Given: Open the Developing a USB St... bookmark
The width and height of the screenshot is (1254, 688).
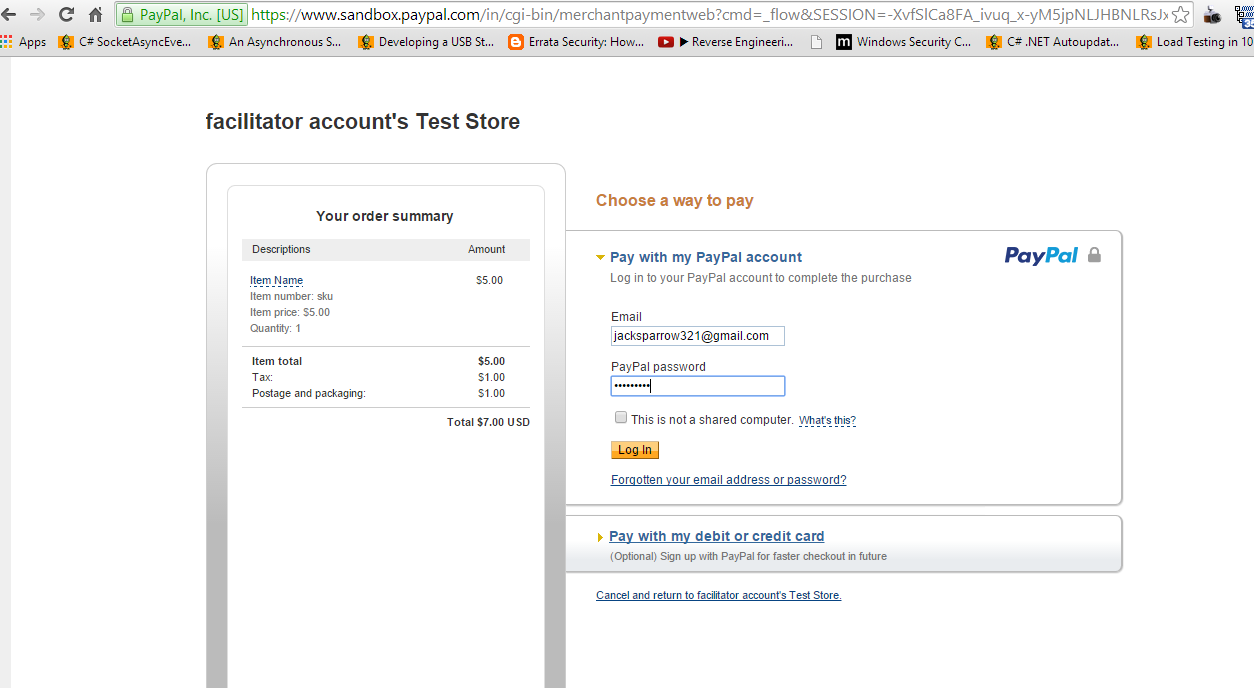Looking at the screenshot, I should pyautogui.click(x=426, y=42).
